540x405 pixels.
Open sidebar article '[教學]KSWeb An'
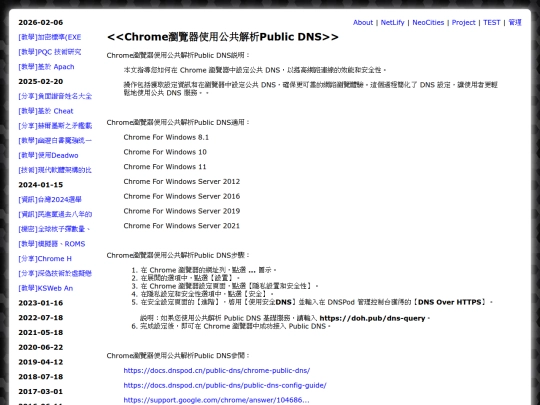coord(45,288)
